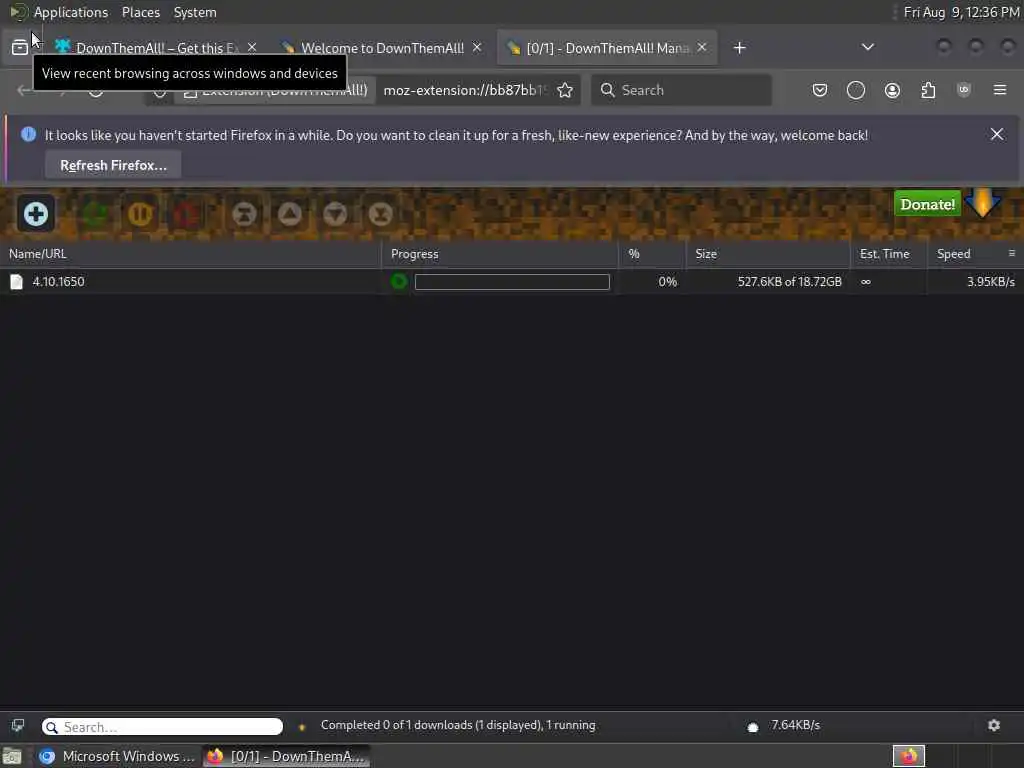Pause the selected download
The image size is (1024, 768).
click(140, 214)
